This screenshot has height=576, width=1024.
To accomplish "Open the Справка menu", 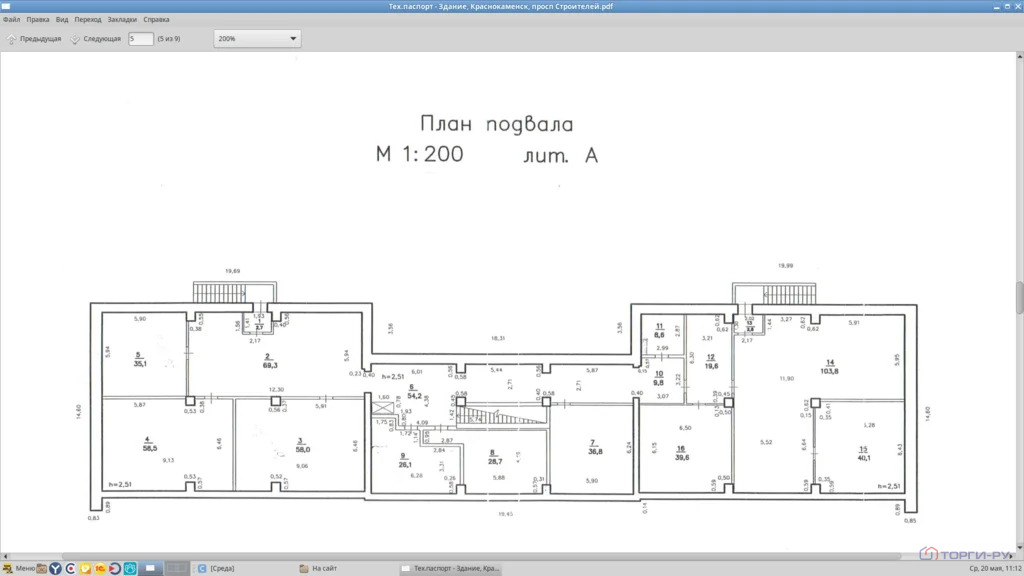I will coord(156,20).
